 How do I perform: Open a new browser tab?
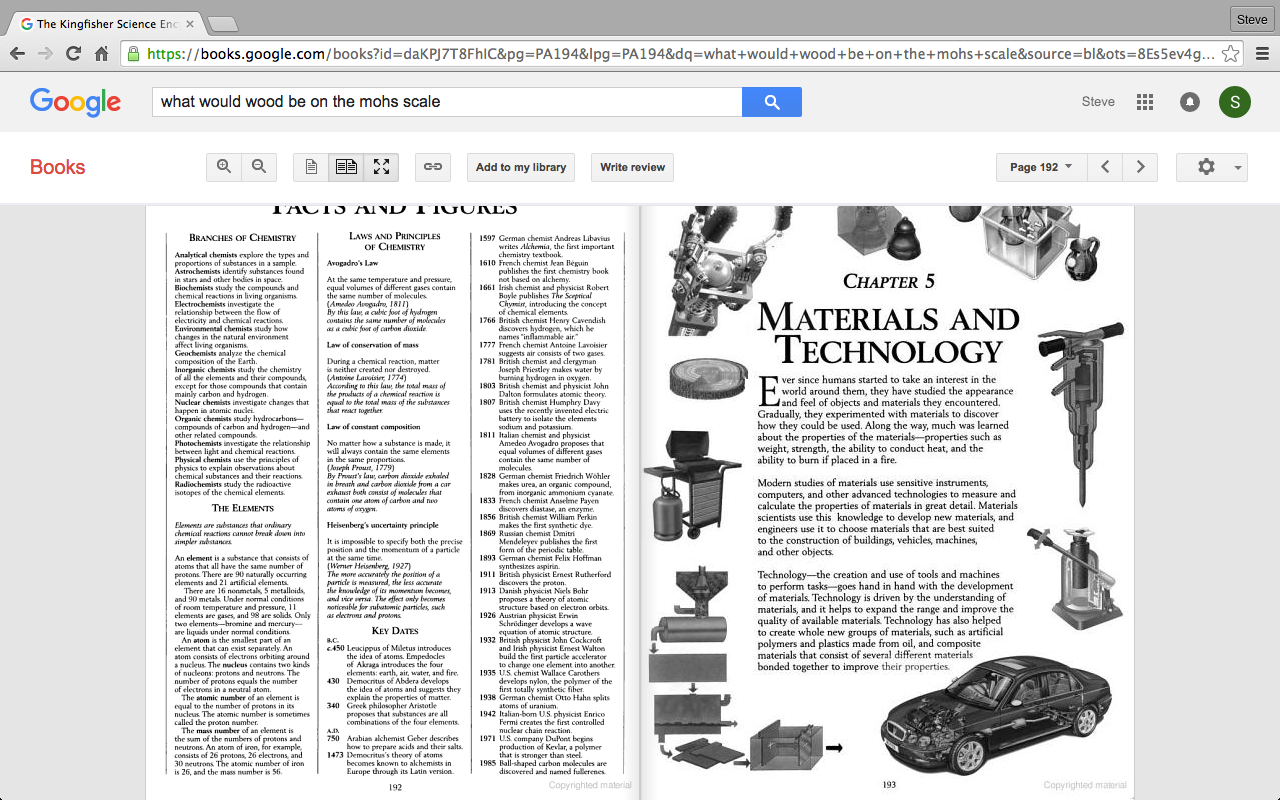pyautogui.click(x=222, y=24)
